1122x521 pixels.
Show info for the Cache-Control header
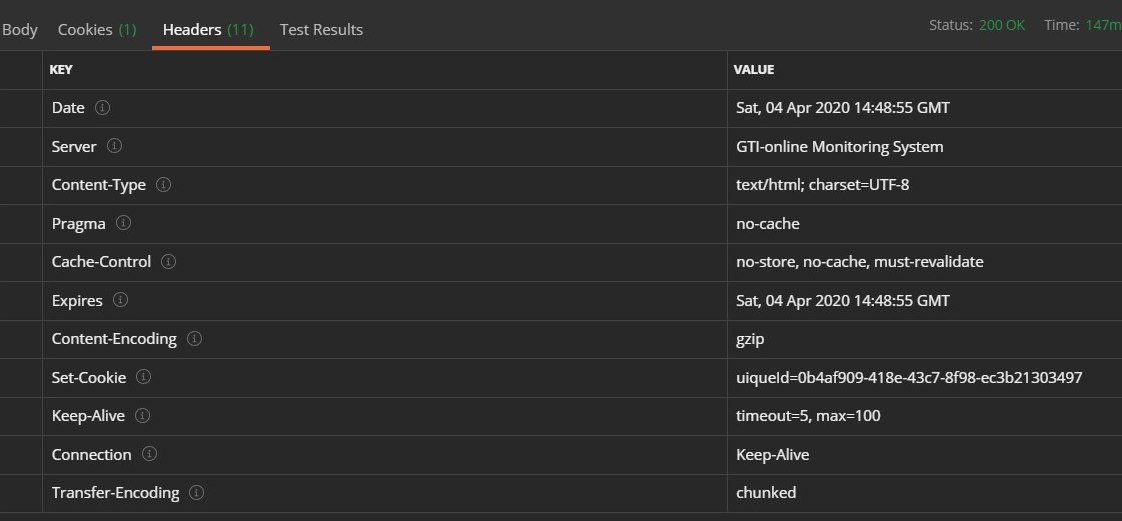click(x=169, y=262)
